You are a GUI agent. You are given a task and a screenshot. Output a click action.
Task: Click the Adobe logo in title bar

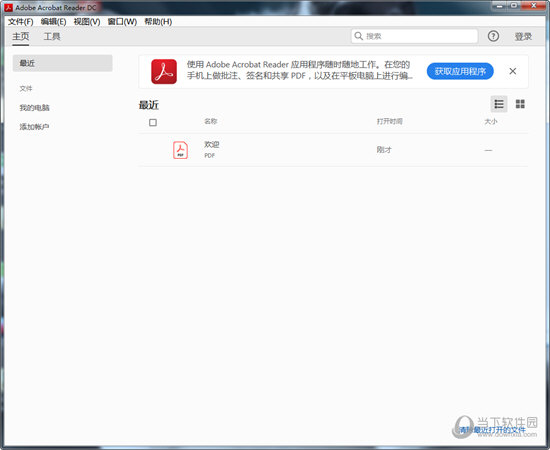(x=8, y=7)
